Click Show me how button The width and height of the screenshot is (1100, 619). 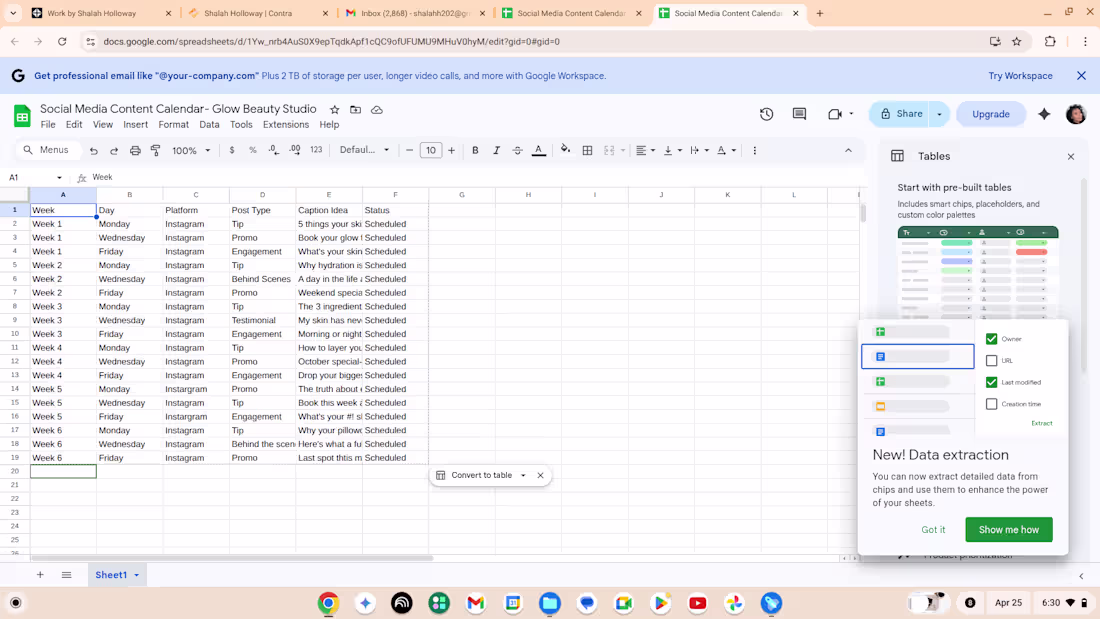click(1008, 530)
